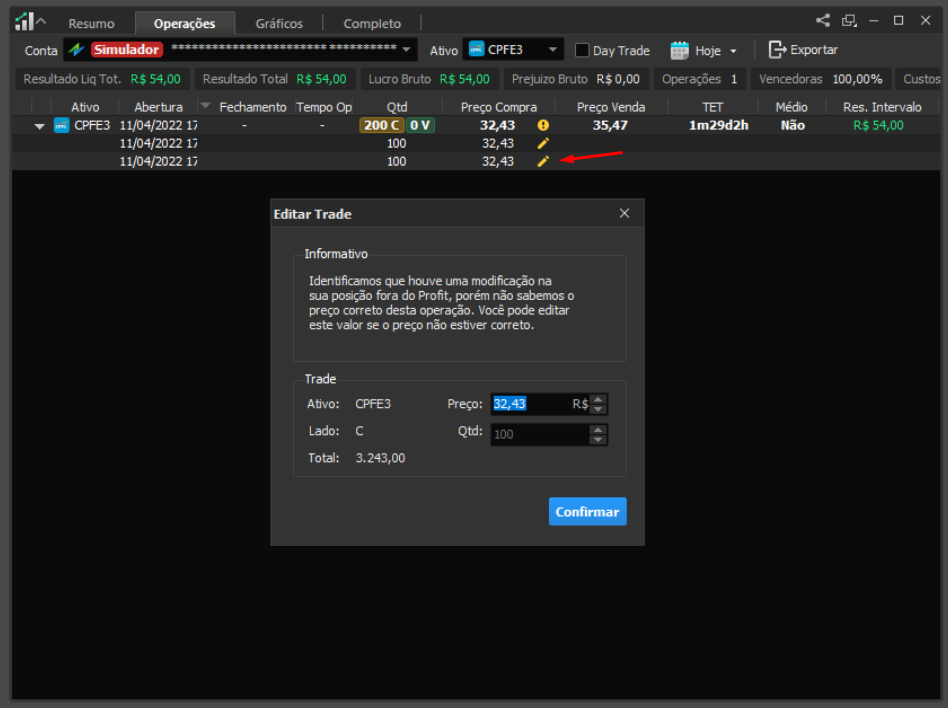Switch to the Resumo tab
This screenshot has width=948, height=708.
click(91, 24)
